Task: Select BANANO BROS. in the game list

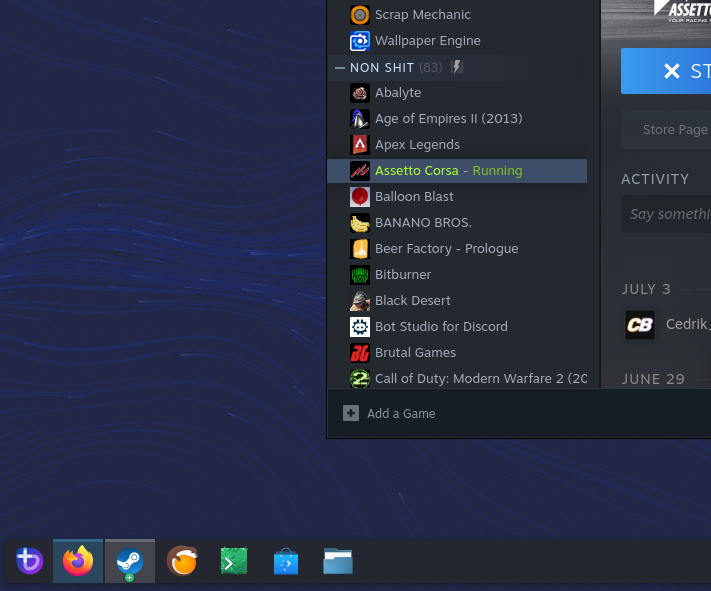Action: point(457,223)
